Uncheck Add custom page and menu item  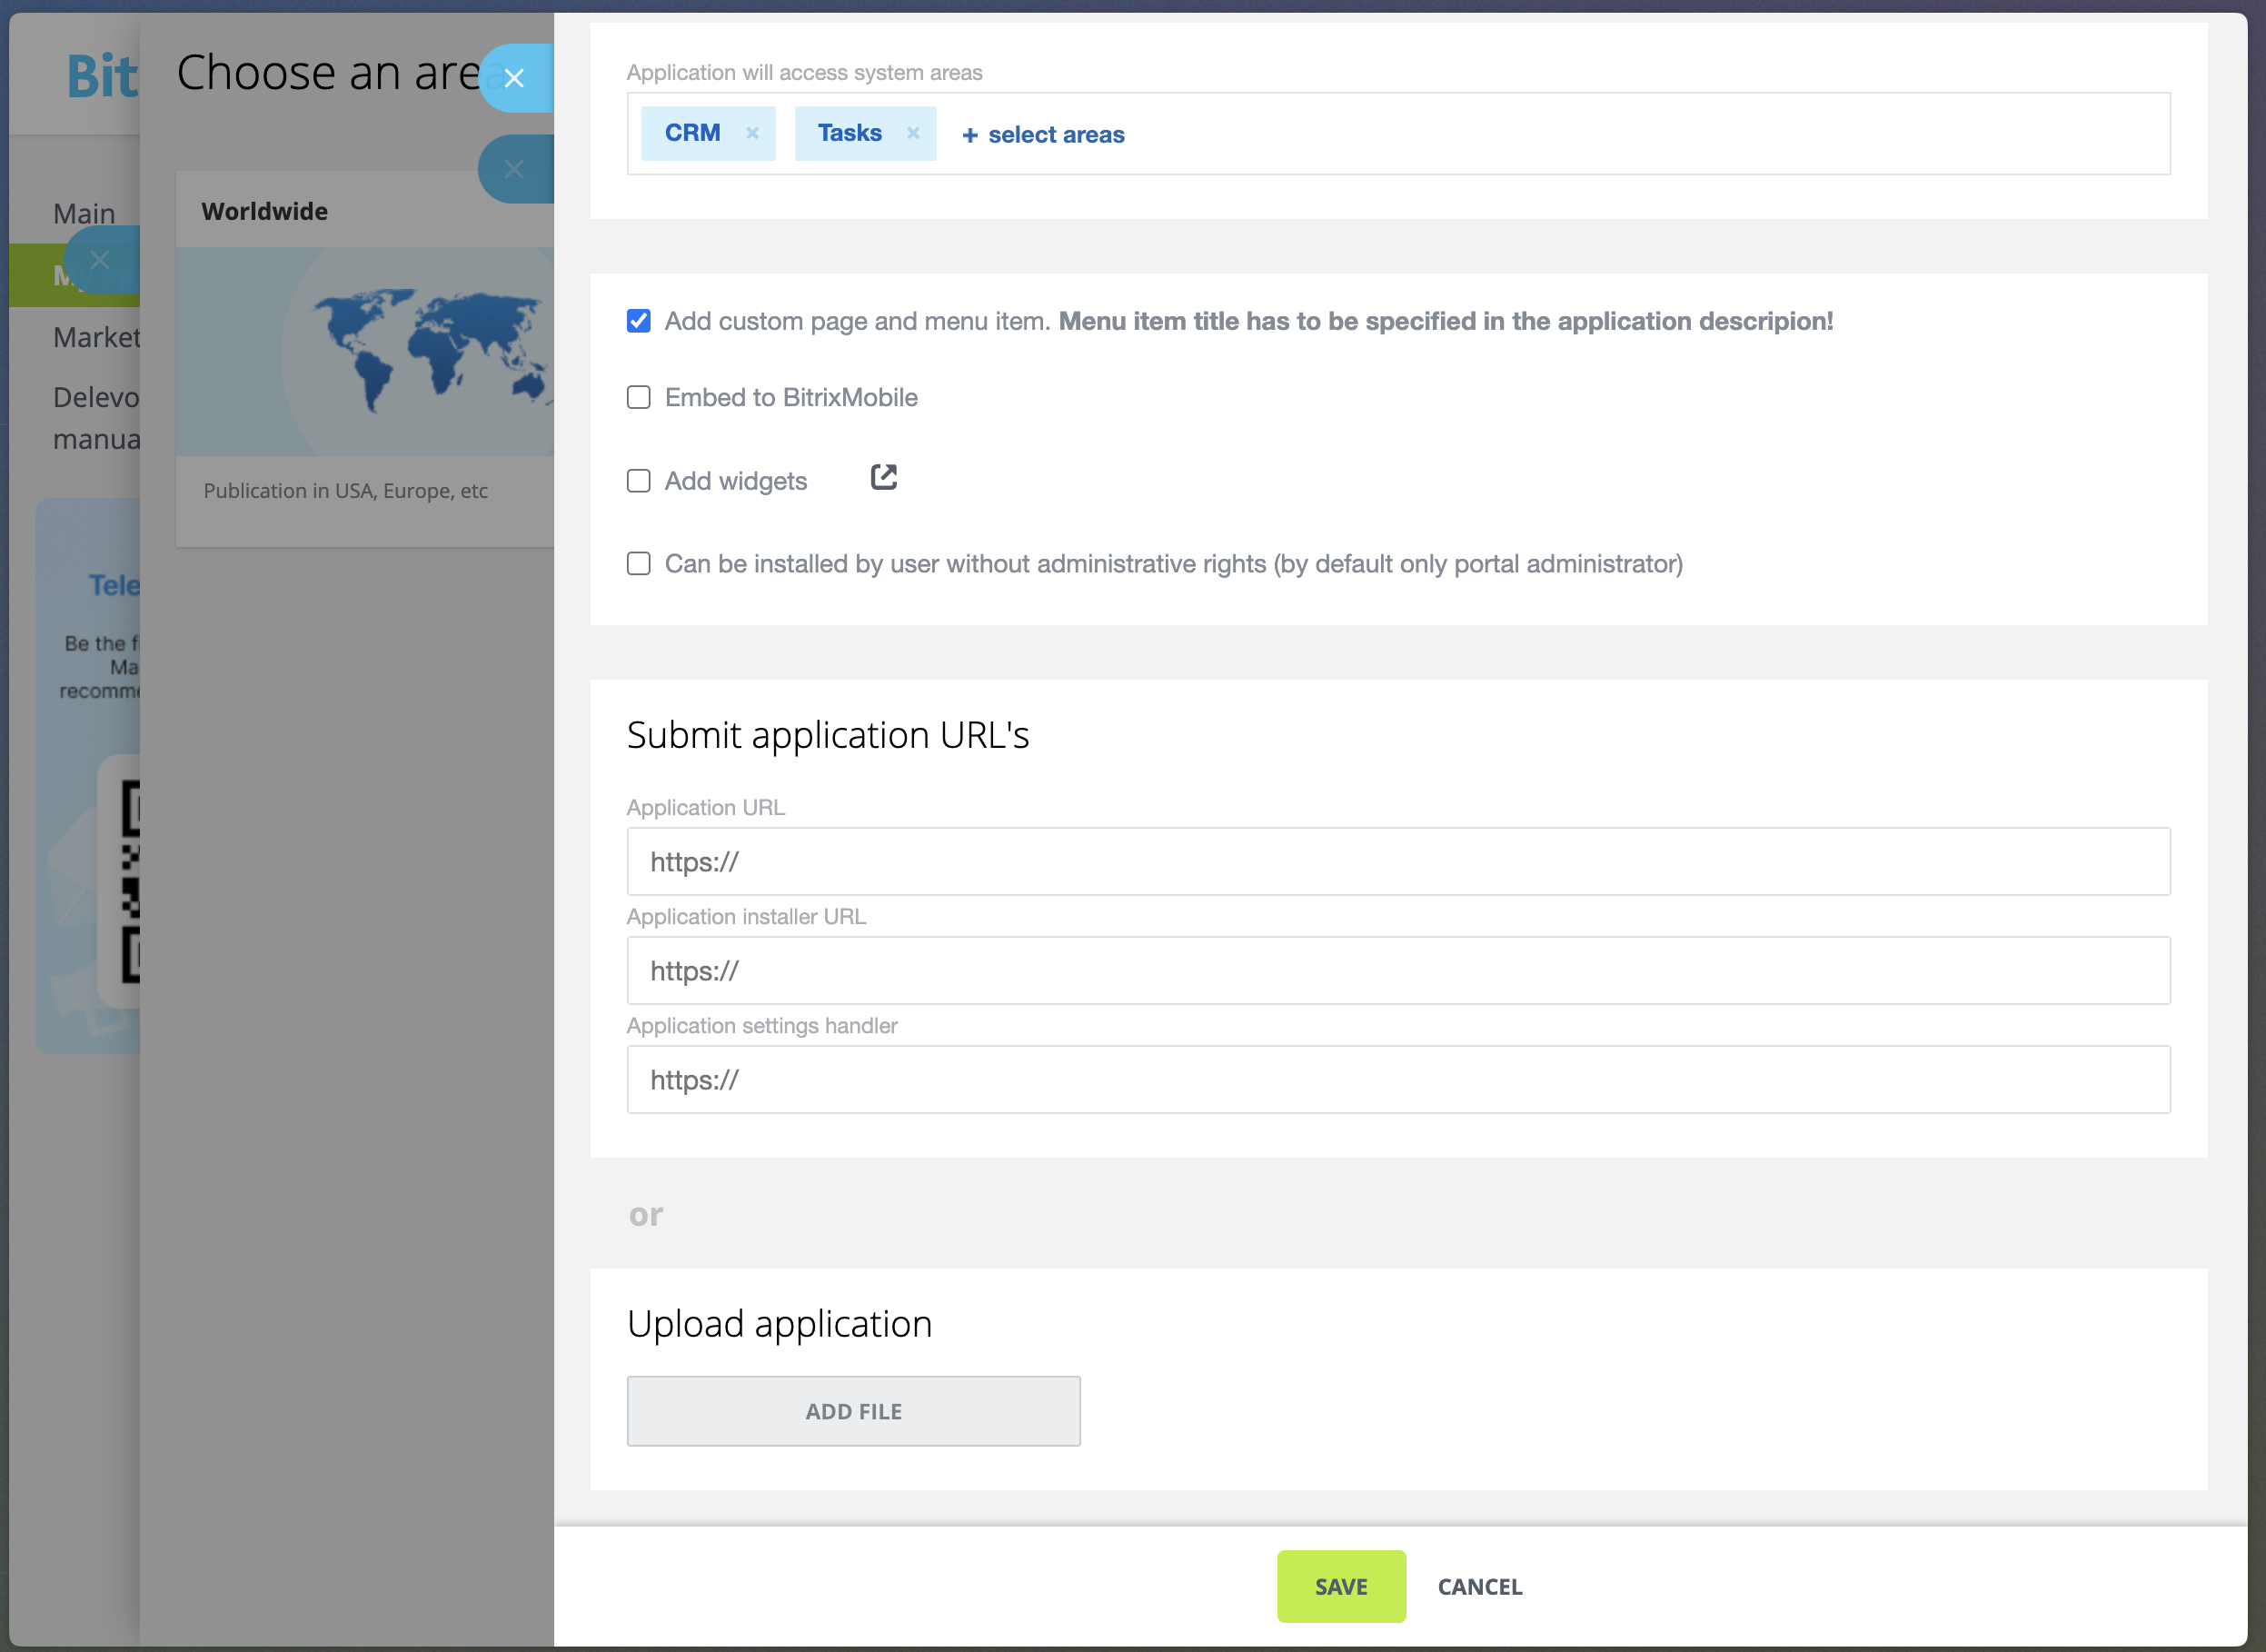coord(638,321)
